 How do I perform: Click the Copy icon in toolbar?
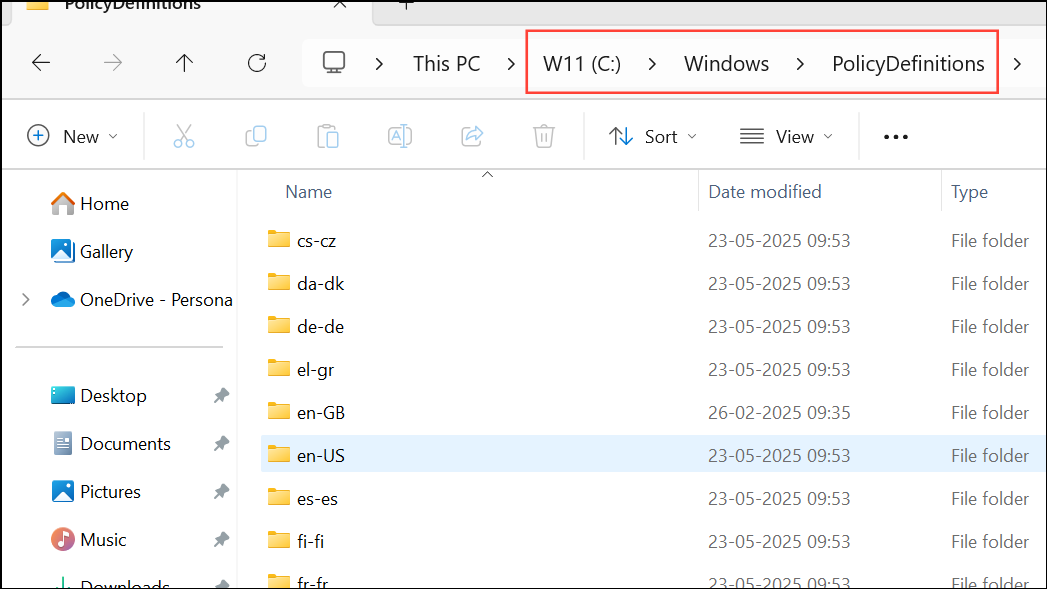[x=256, y=136]
